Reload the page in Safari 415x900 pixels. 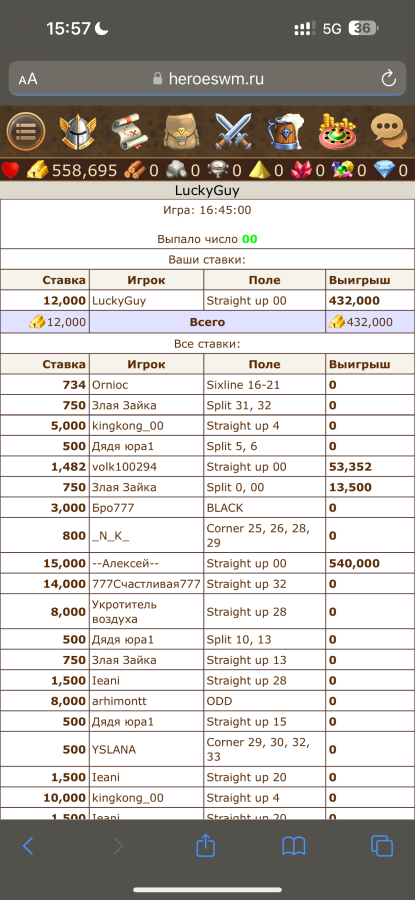pos(389,79)
